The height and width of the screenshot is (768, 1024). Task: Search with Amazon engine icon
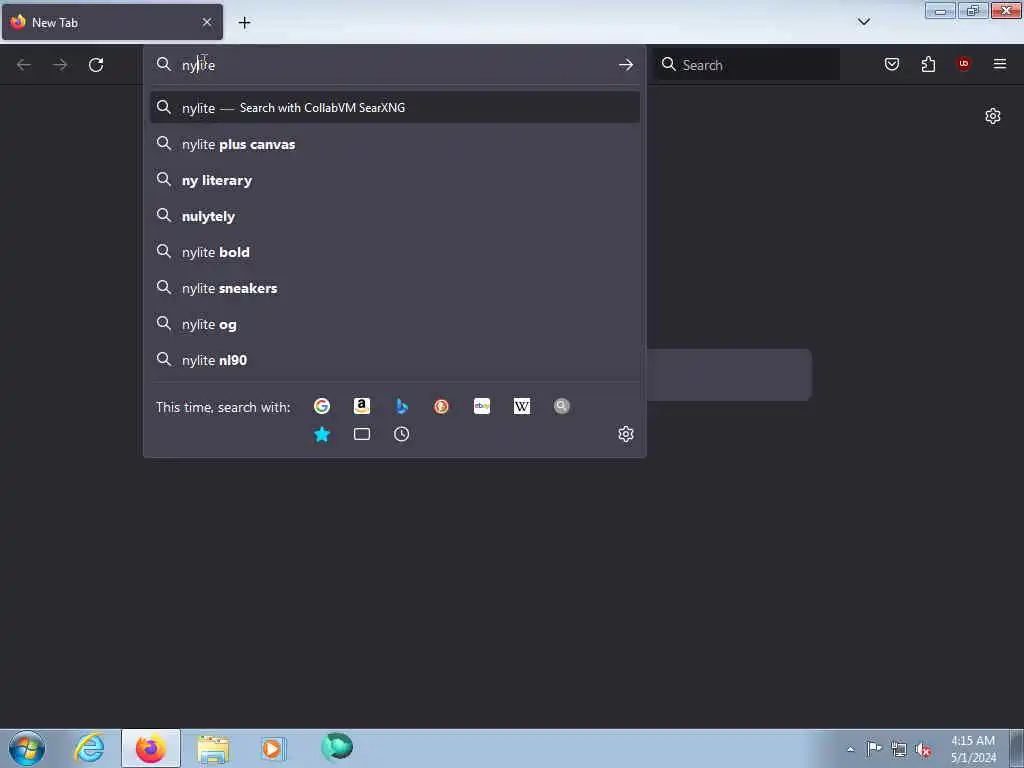click(362, 406)
